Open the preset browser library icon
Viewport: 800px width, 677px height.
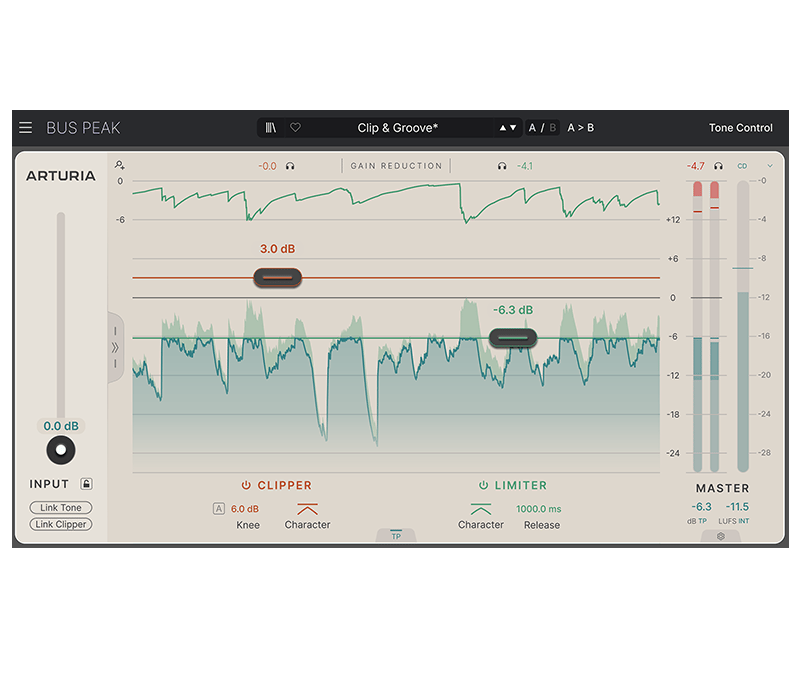pyautogui.click(x=270, y=128)
